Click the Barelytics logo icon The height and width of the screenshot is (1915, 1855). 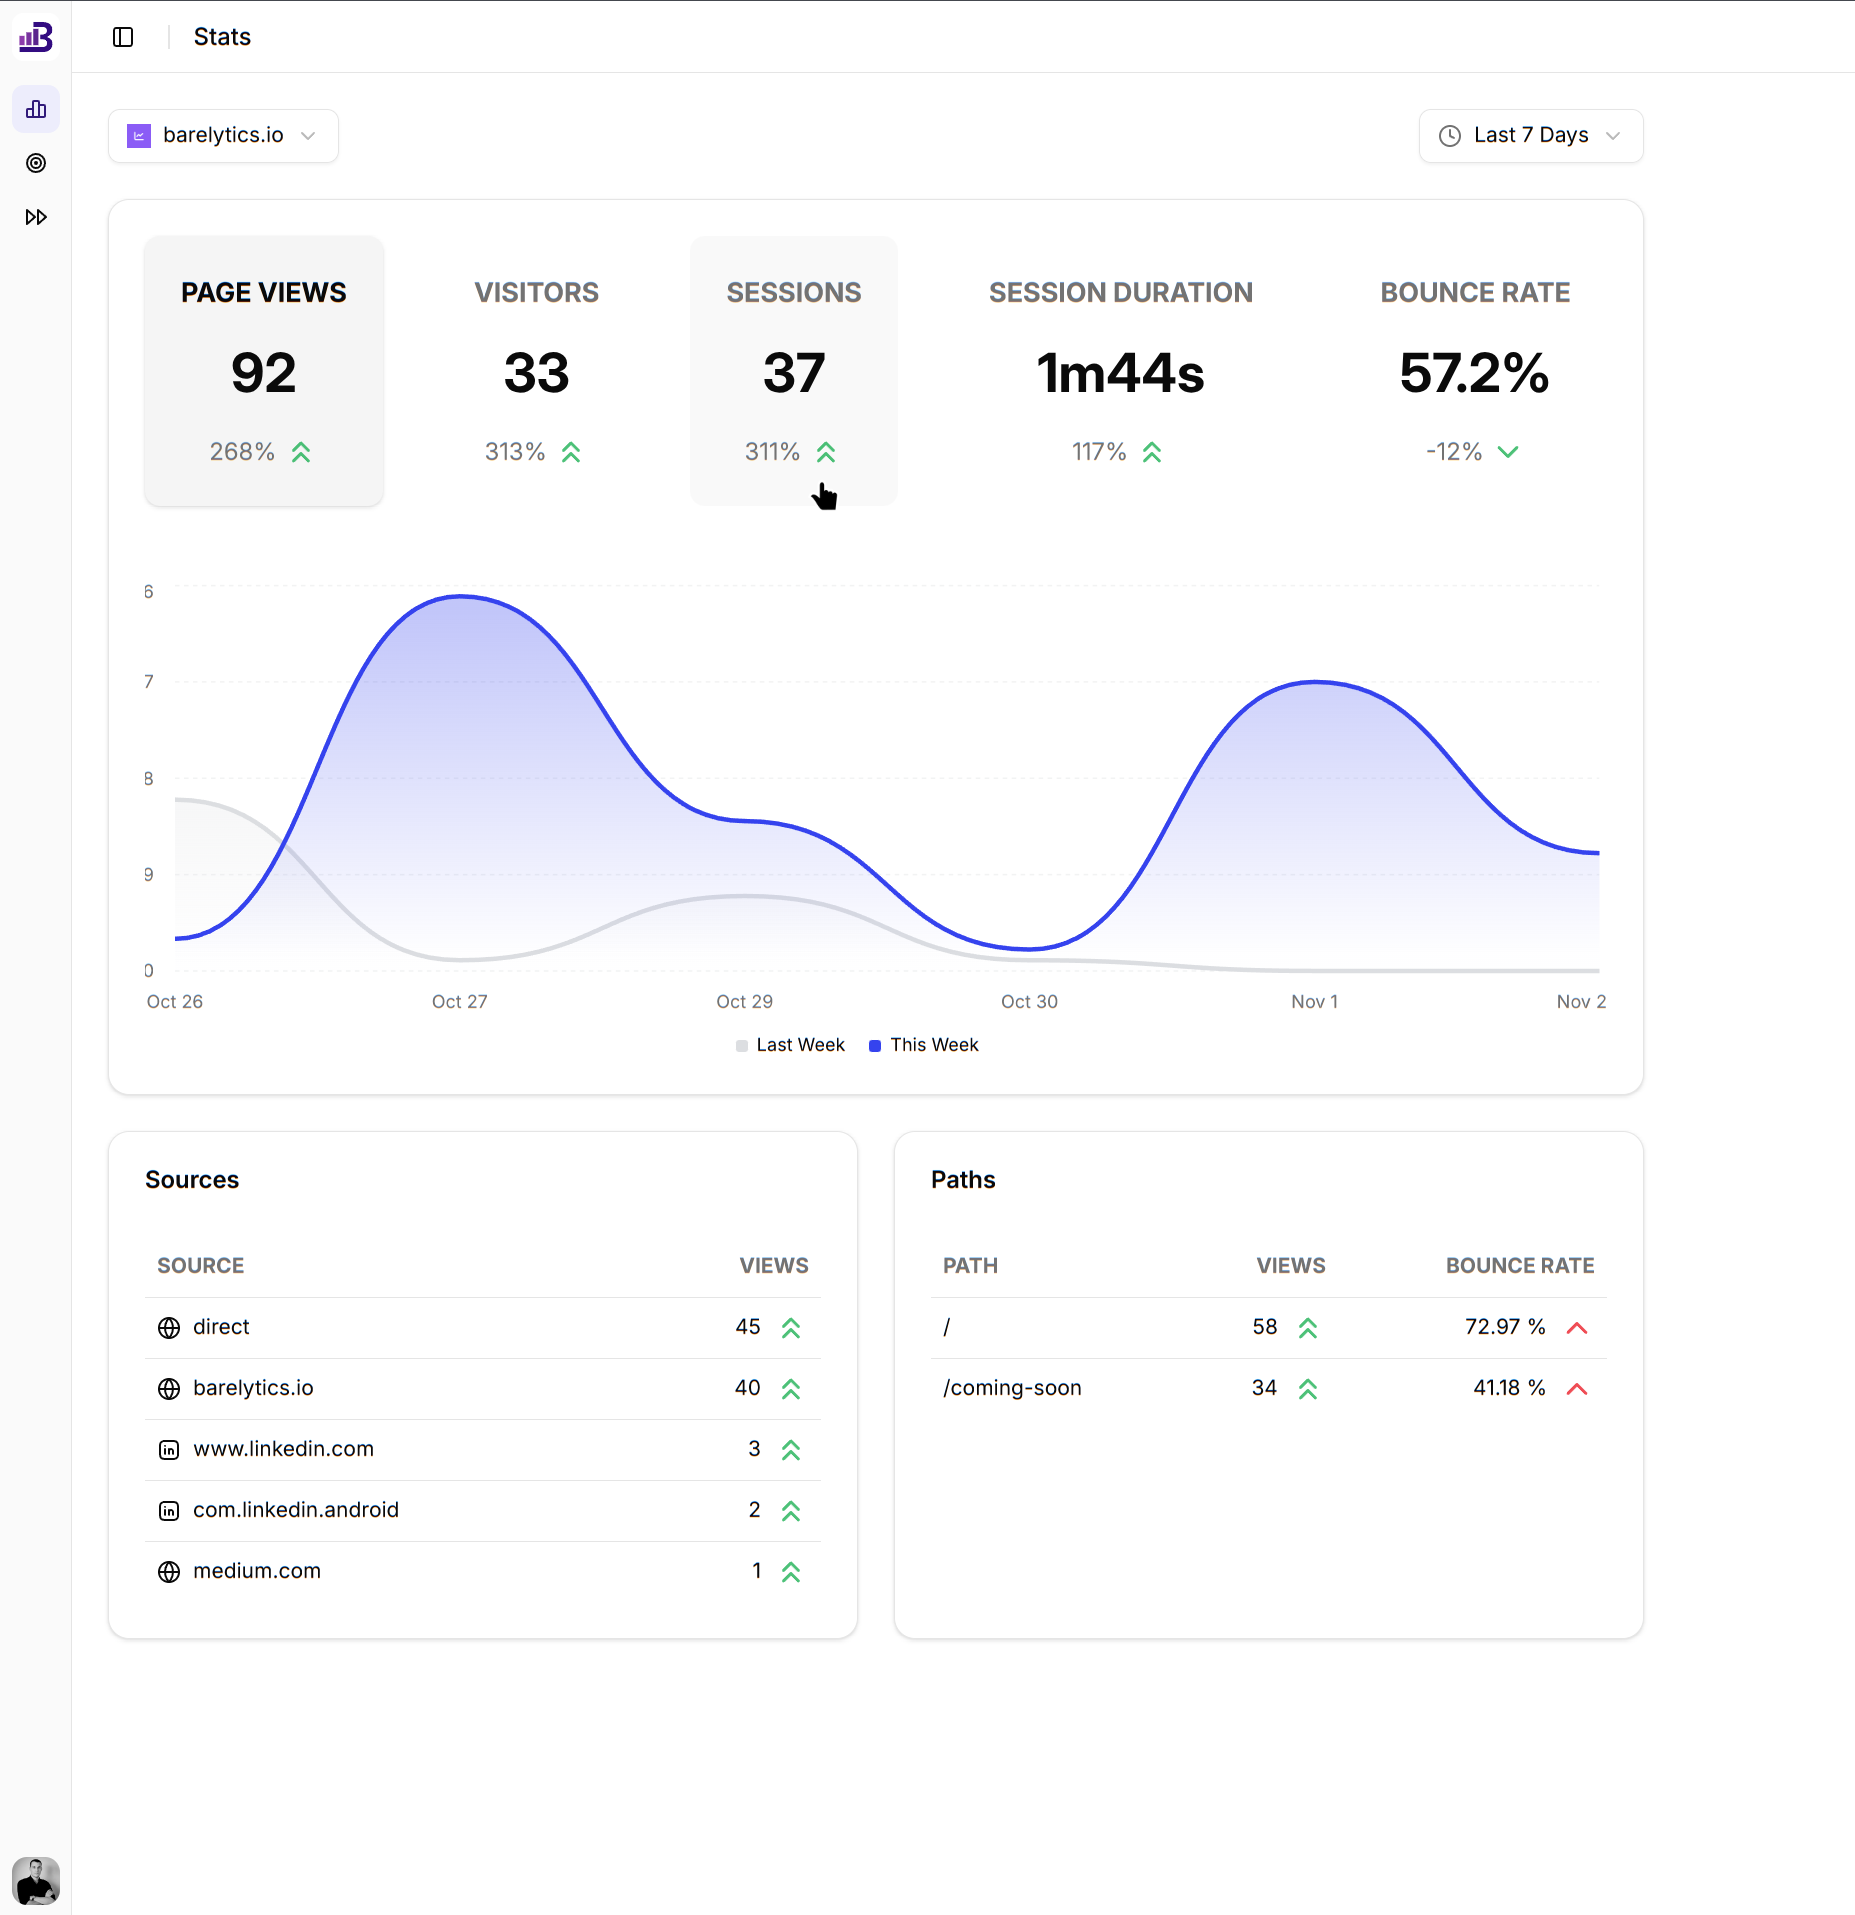36,37
